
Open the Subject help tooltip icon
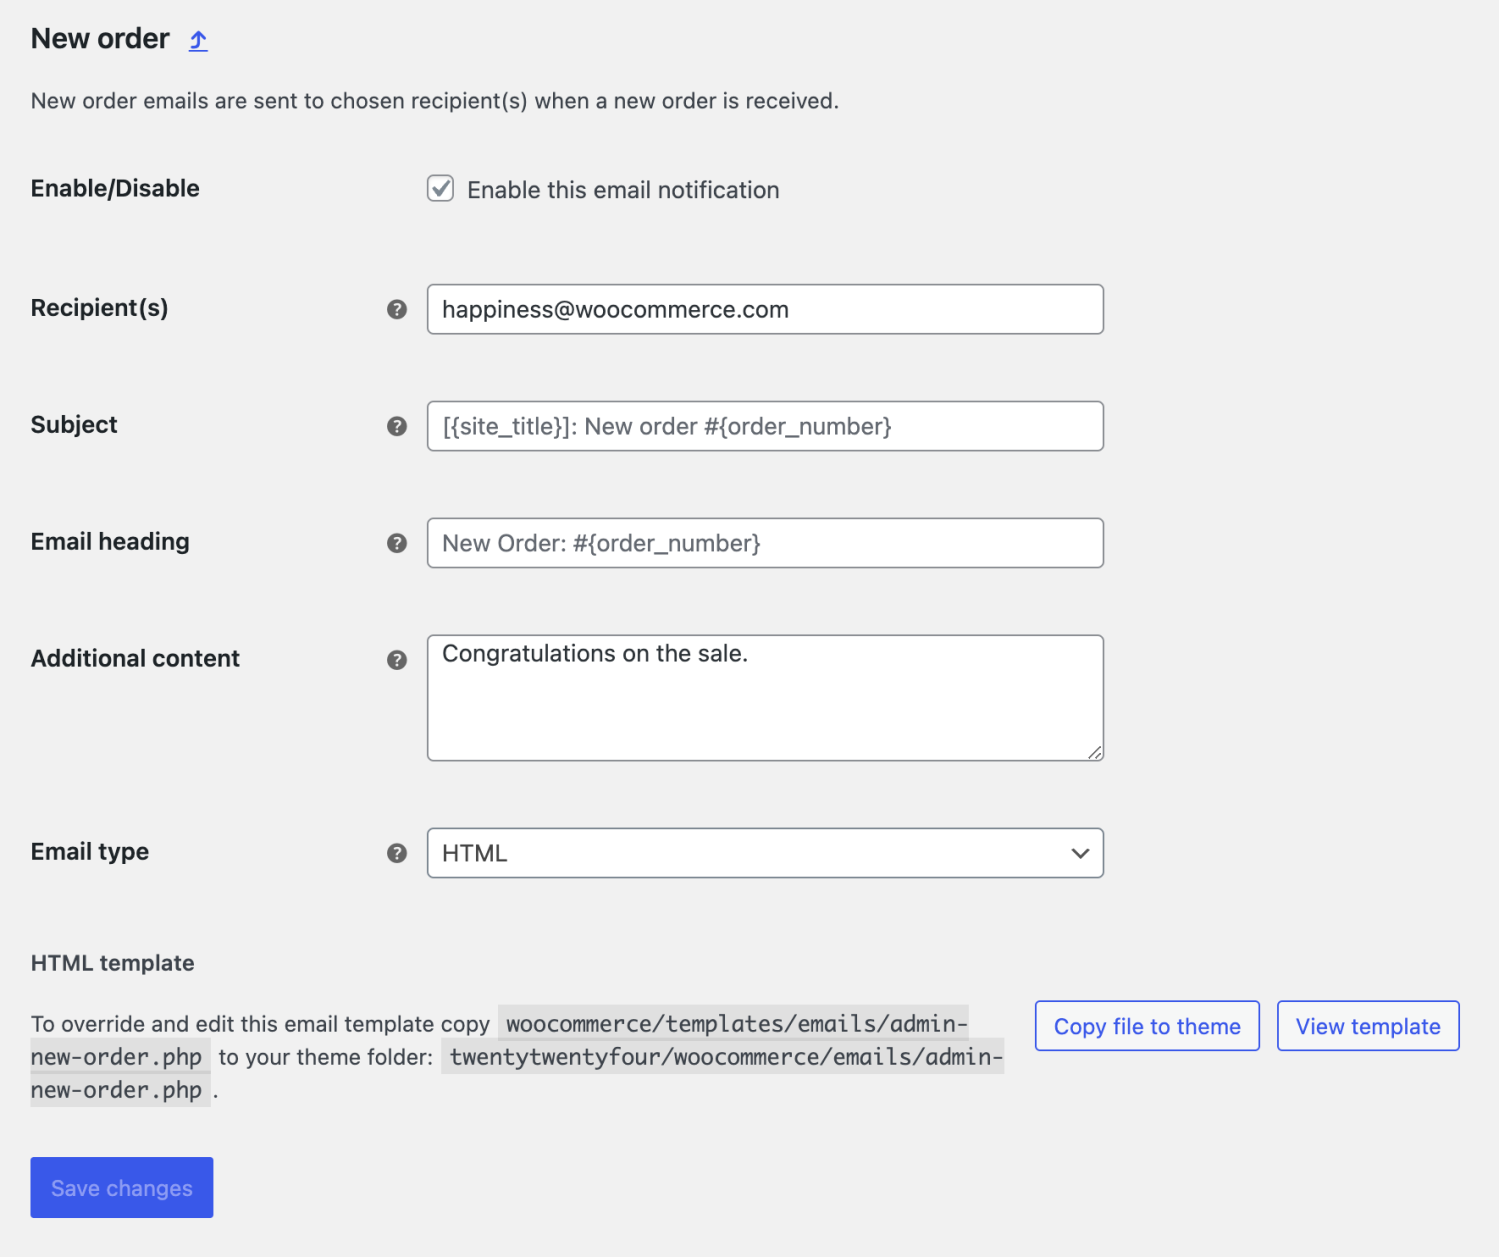point(397,426)
